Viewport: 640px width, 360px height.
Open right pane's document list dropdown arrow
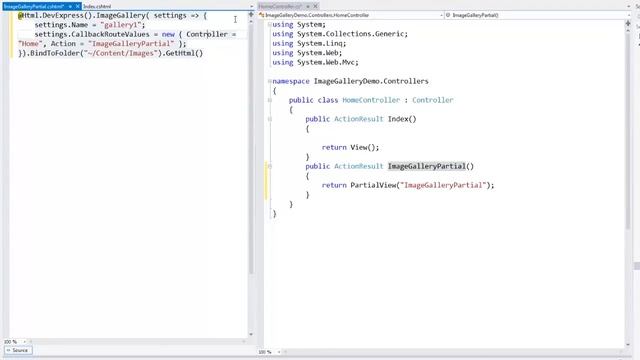[x=629, y=7]
